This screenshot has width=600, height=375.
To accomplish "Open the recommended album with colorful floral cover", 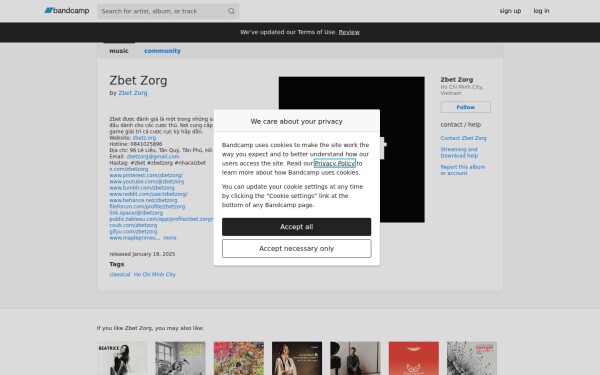I will [x=239, y=358].
